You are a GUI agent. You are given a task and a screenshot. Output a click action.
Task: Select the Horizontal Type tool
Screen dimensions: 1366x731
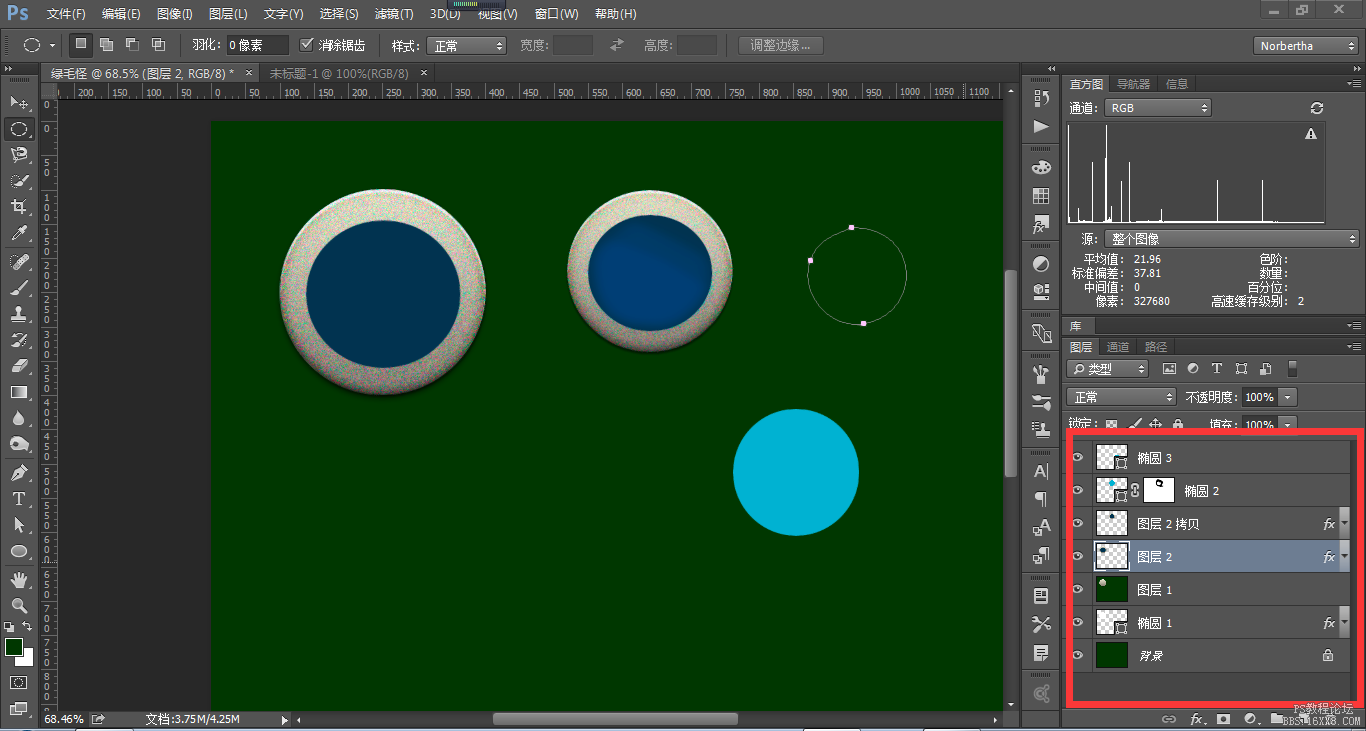tap(19, 499)
